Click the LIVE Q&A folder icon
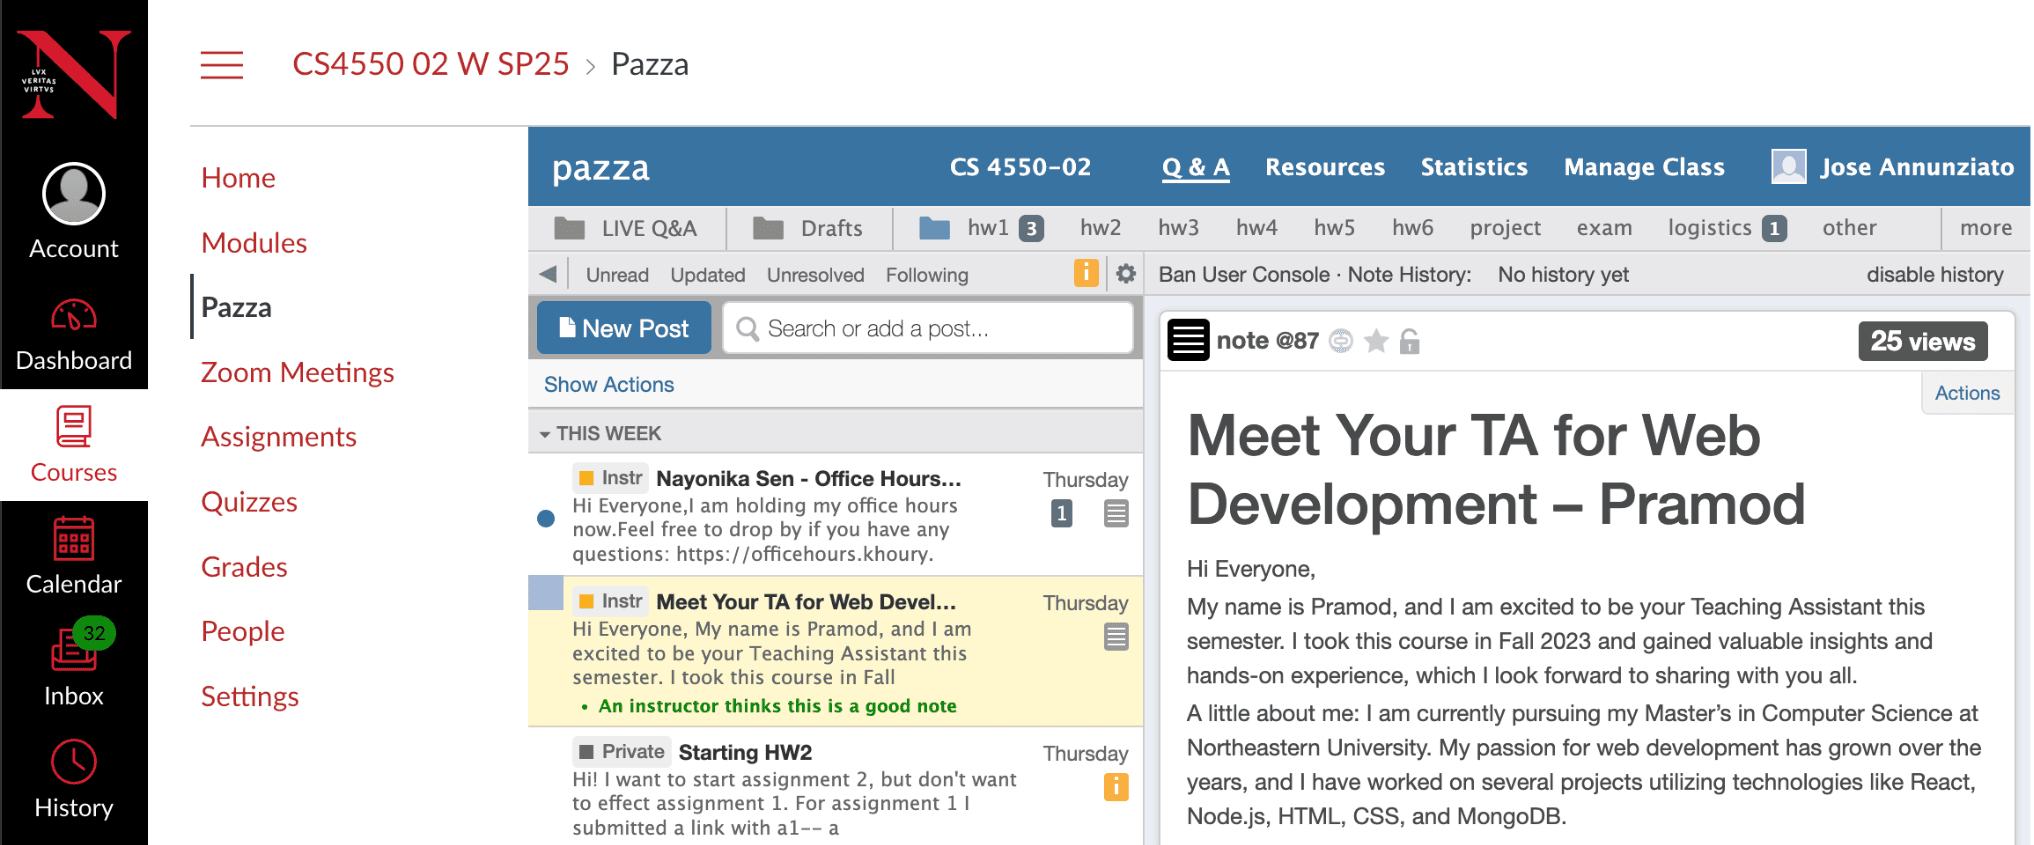2034x845 pixels. coord(570,228)
